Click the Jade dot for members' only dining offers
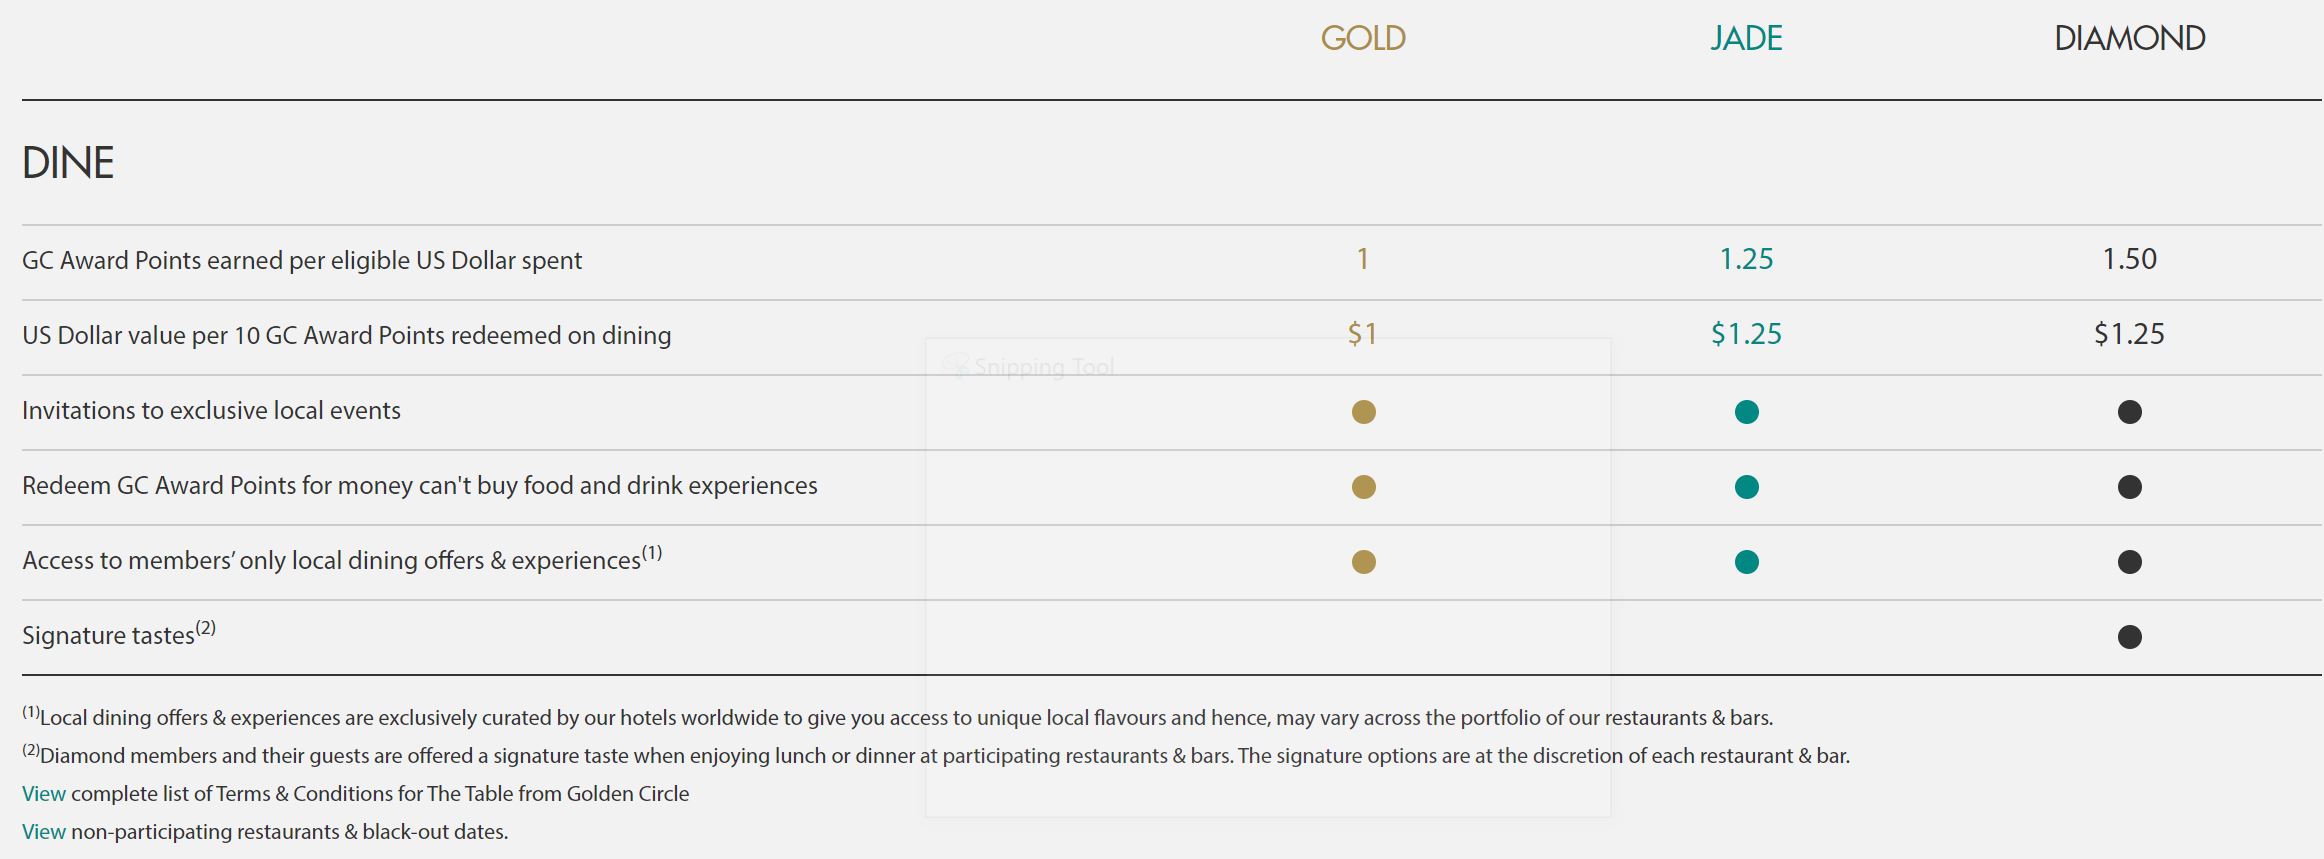The height and width of the screenshot is (859, 2324). [1746, 562]
